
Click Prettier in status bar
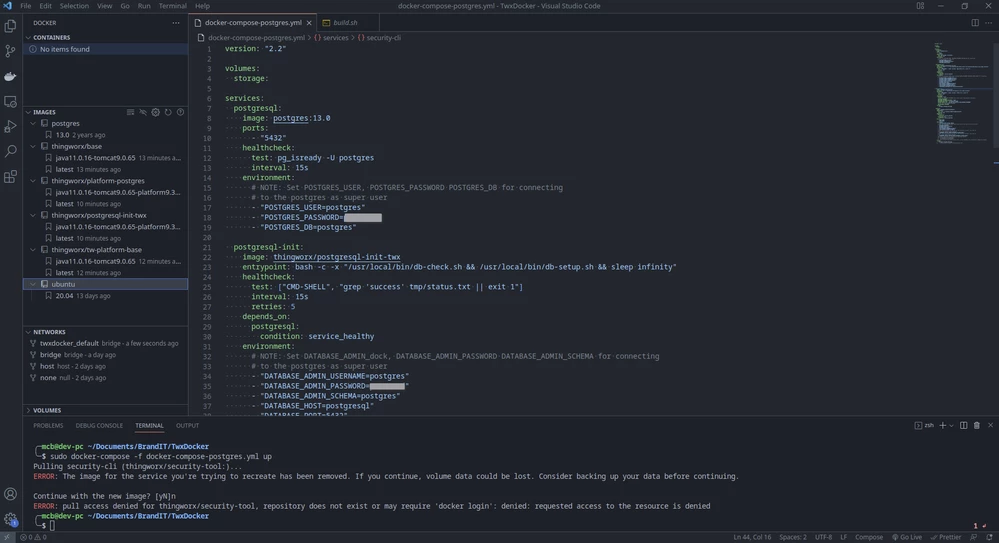point(946,537)
